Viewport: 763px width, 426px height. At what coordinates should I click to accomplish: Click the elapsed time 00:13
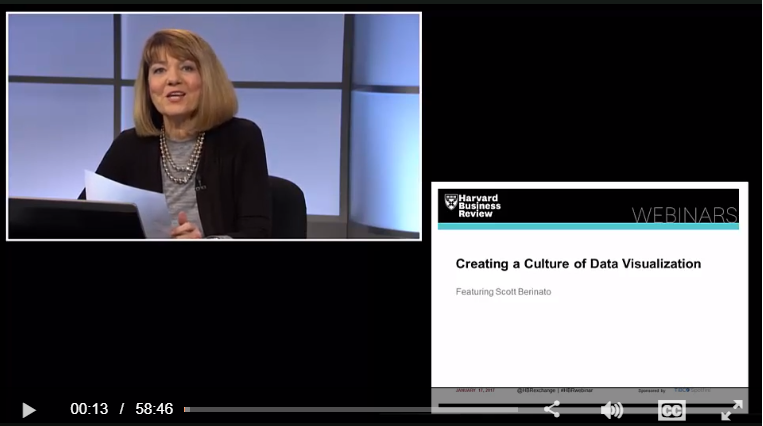click(89, 409)
